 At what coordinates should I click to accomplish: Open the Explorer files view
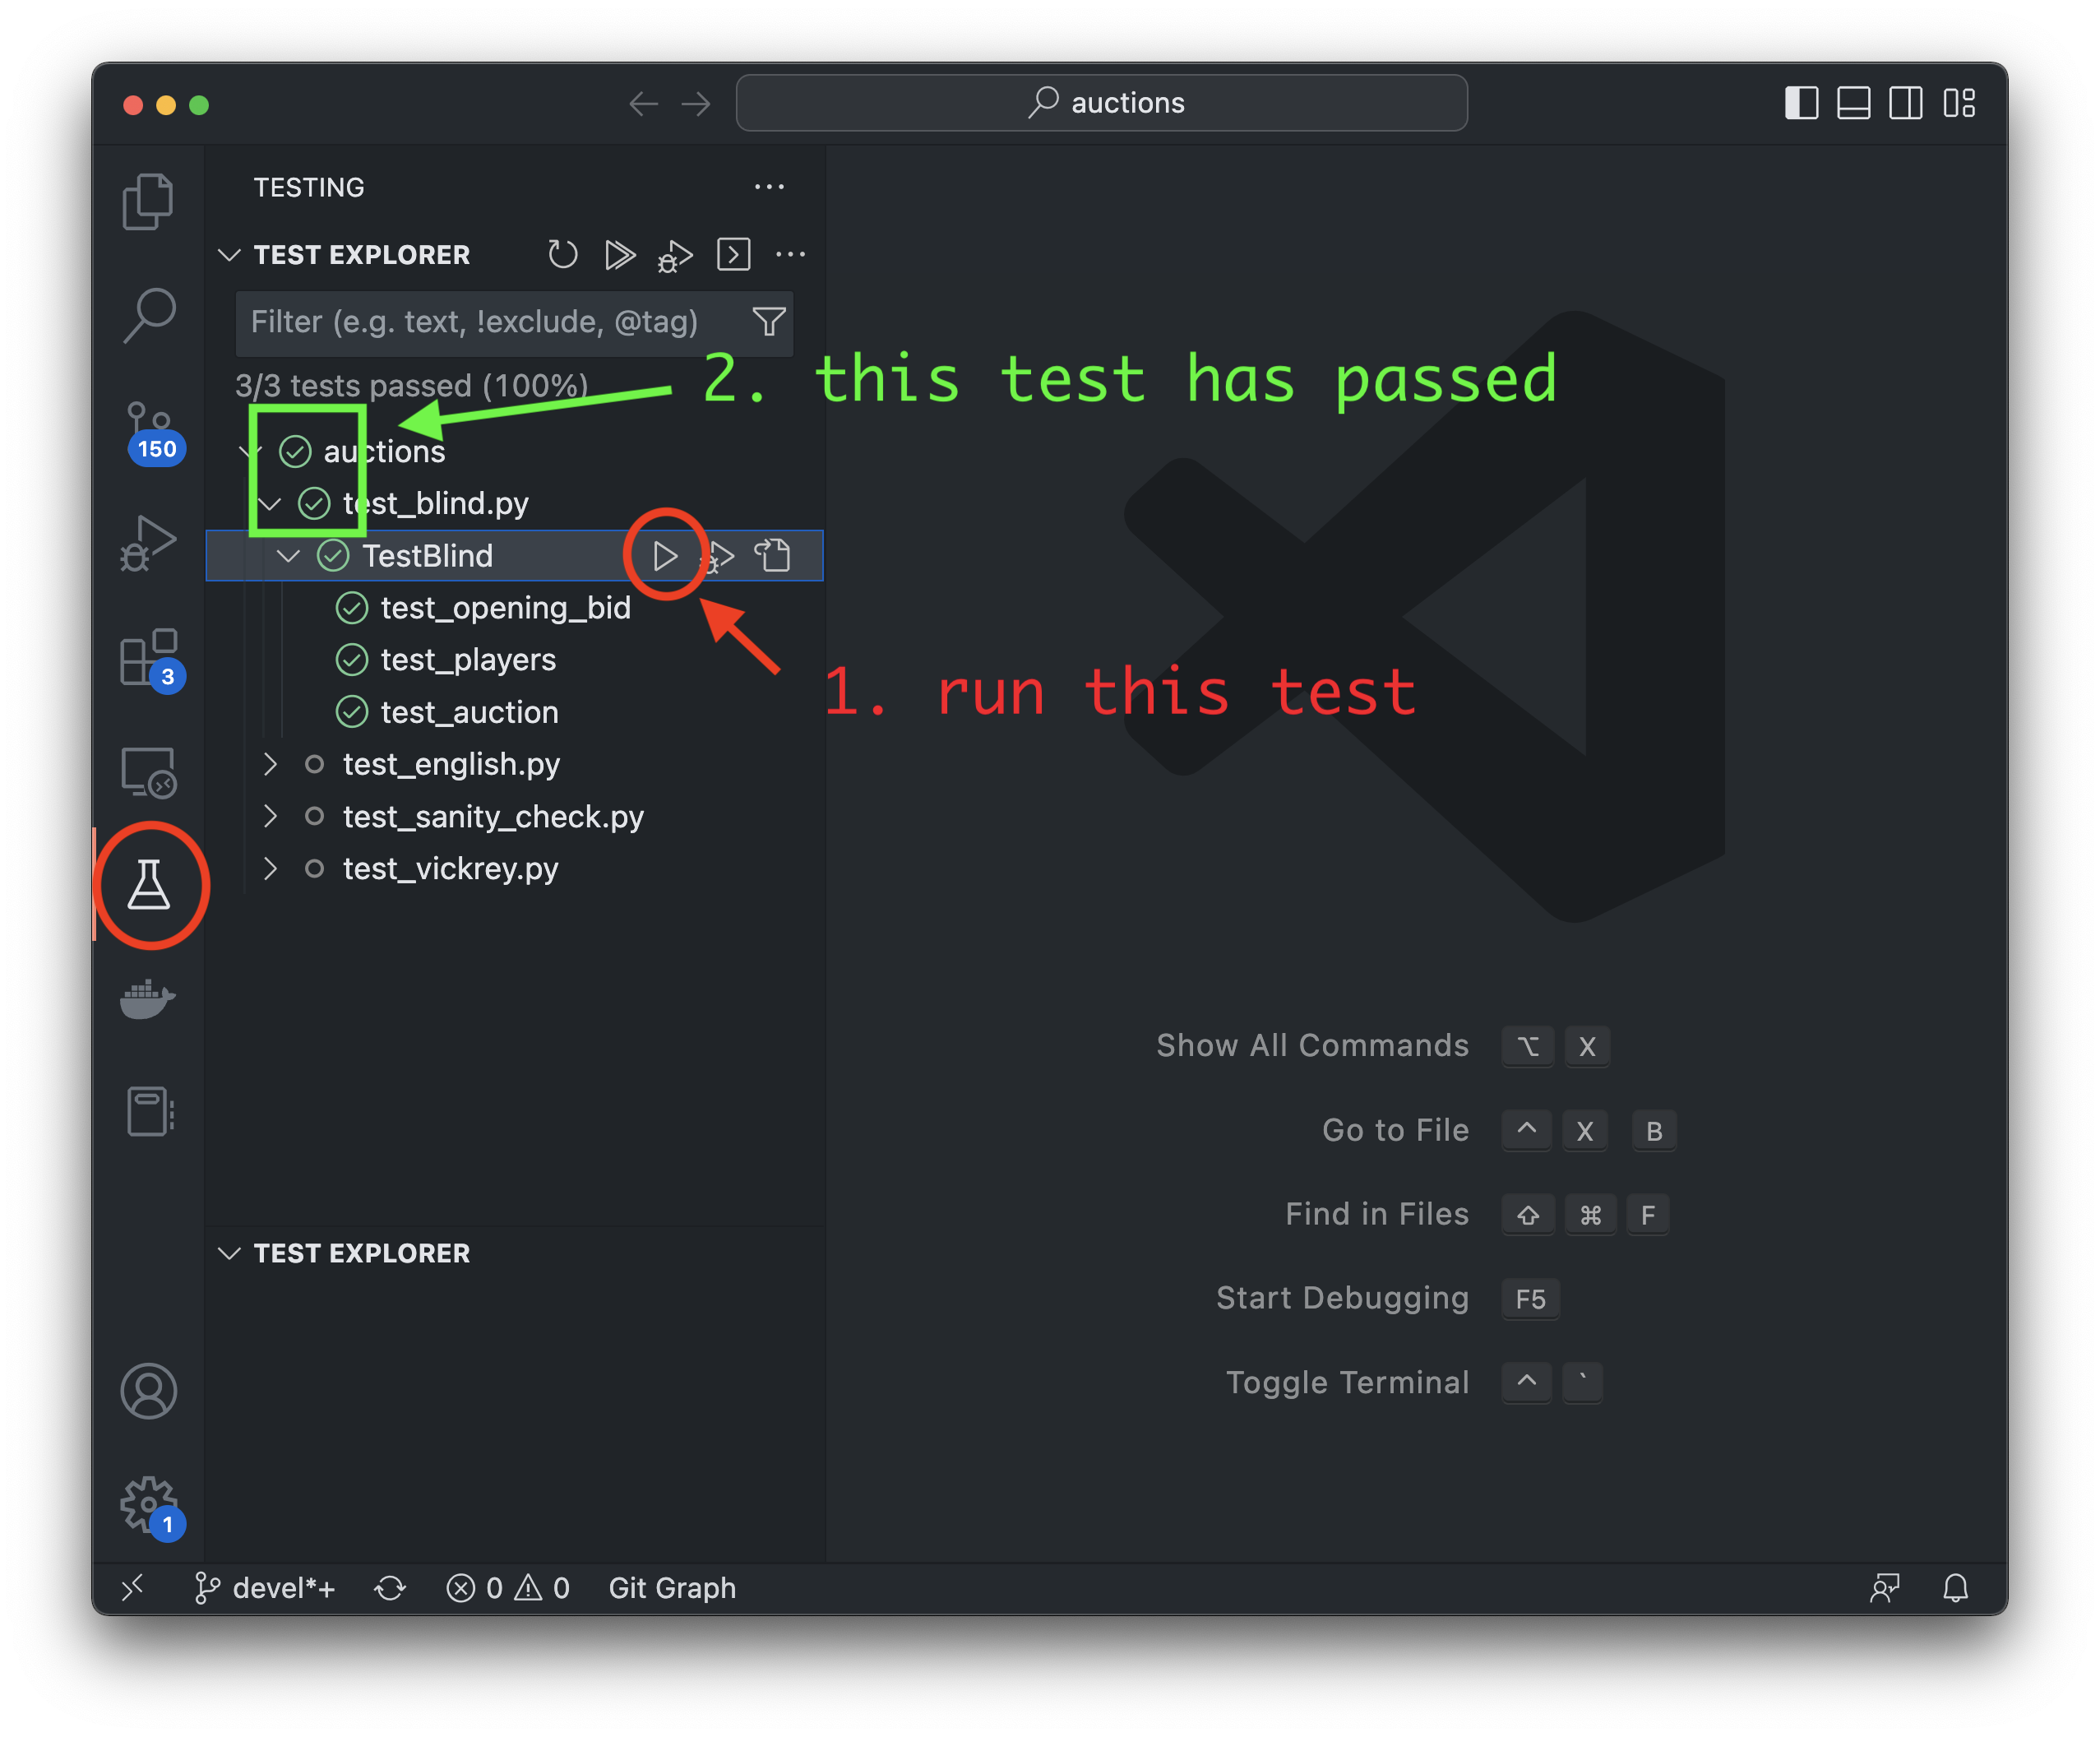[148, 201]
